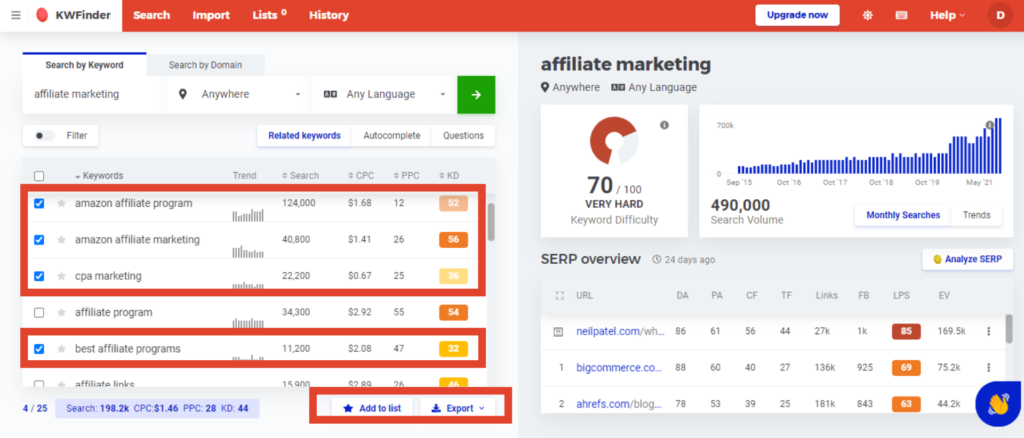Open the Search menu item
Viewport: 1024px width, 438px height.
152,16
